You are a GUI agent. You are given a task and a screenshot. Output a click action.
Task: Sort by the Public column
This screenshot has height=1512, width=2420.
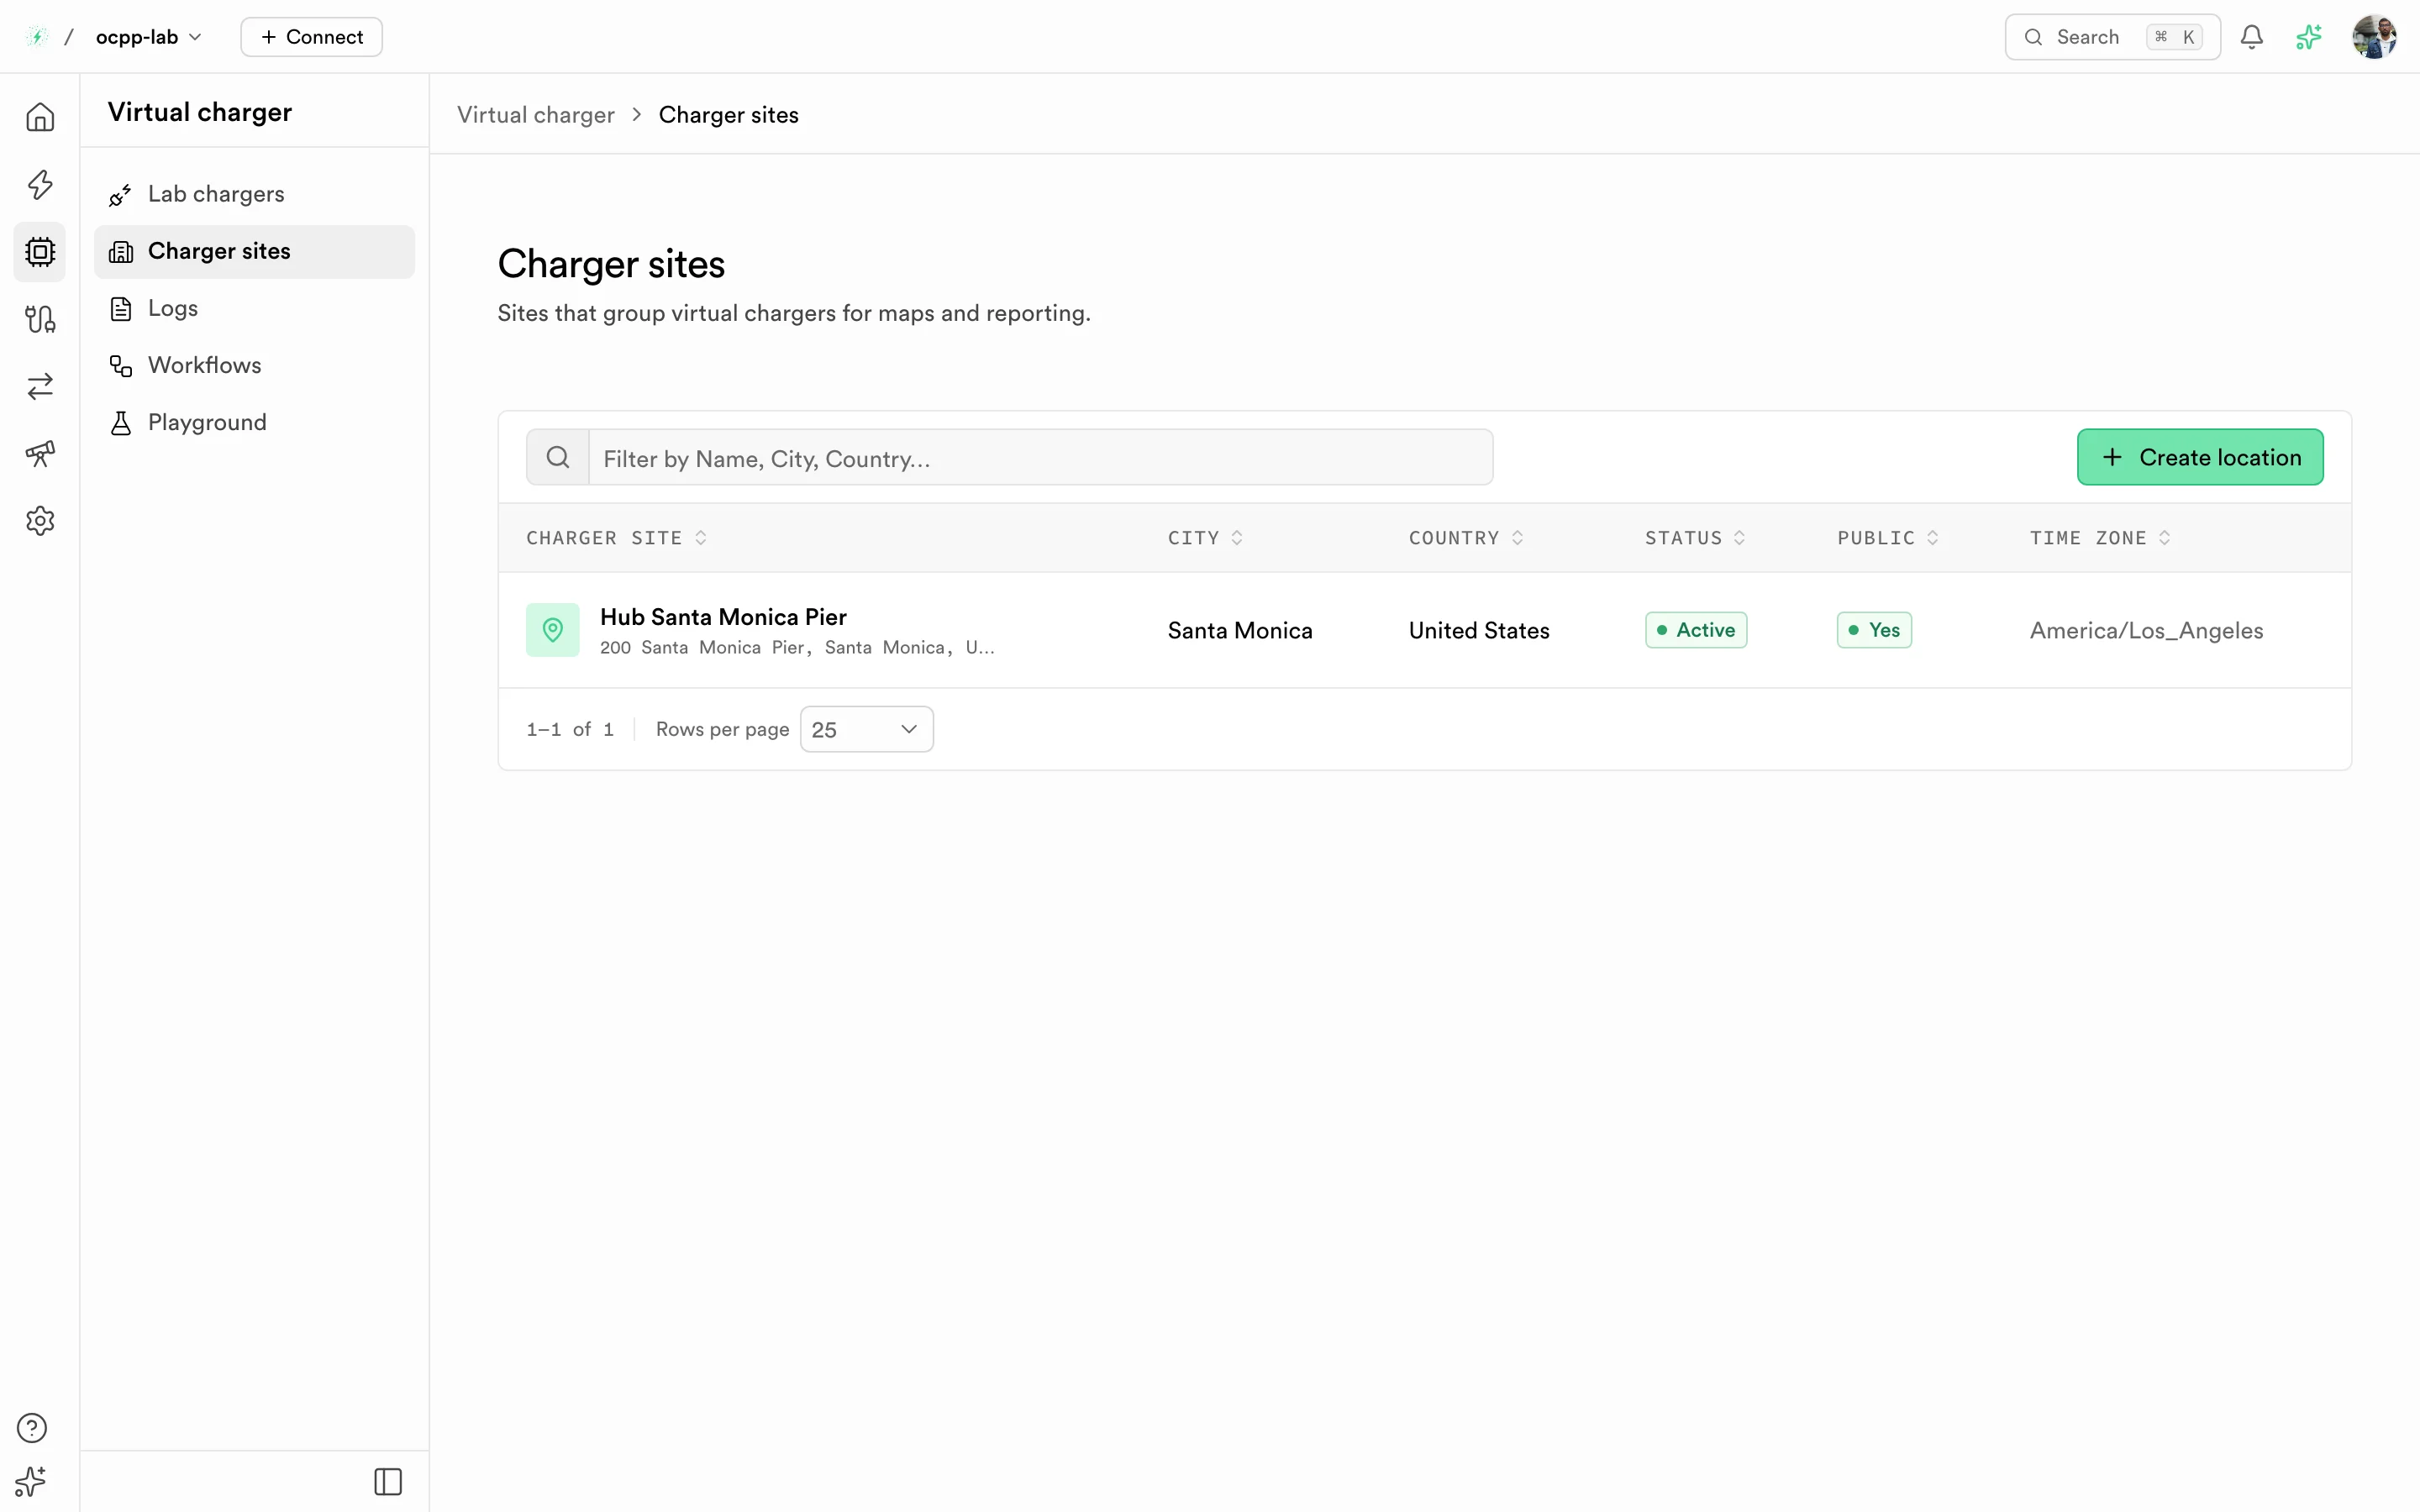click(1888, 538)
